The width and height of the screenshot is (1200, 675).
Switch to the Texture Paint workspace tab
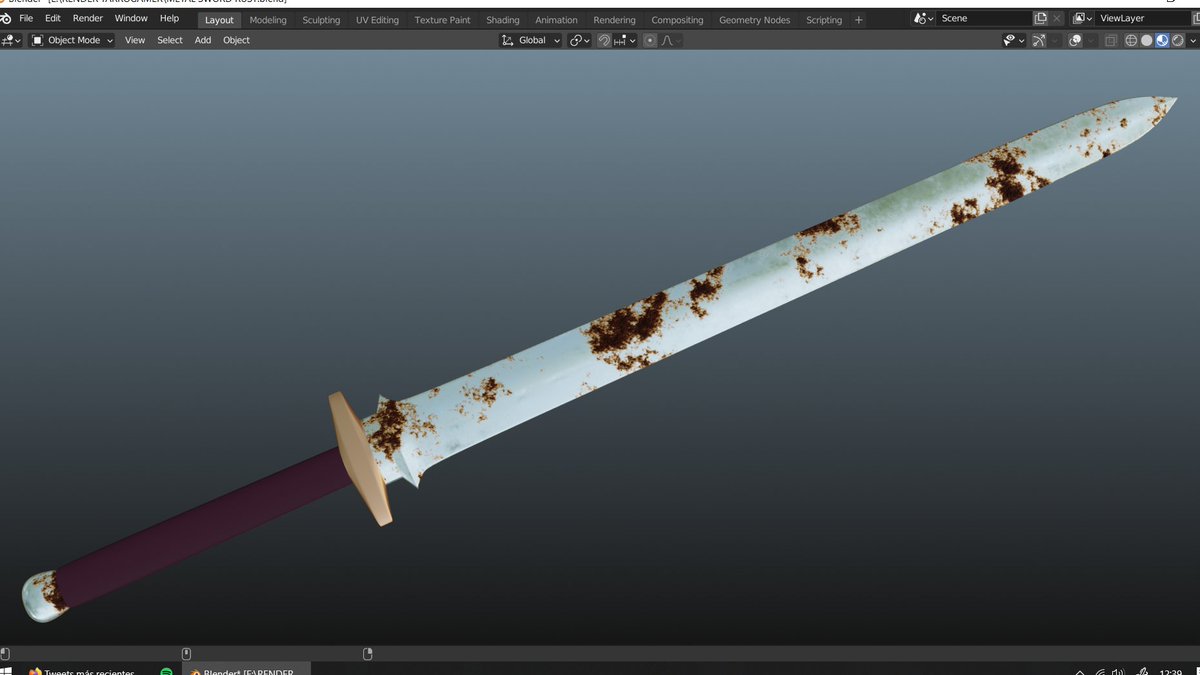443,20
